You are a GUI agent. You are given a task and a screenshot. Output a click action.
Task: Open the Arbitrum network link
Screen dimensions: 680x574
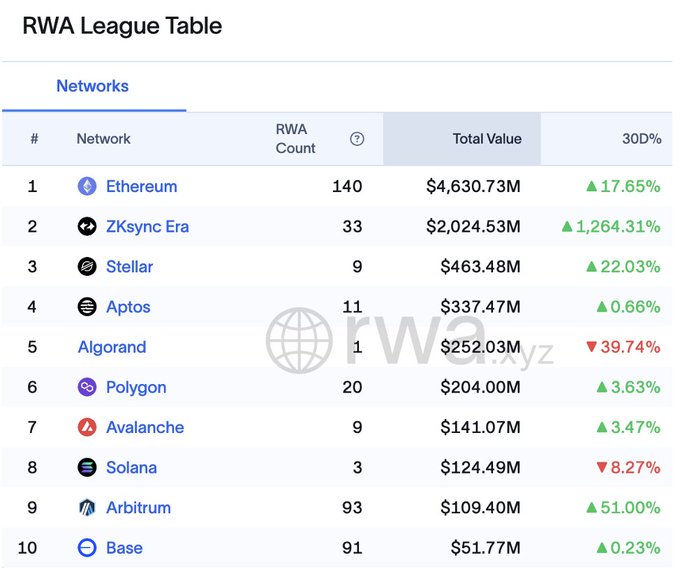point(138,507)
